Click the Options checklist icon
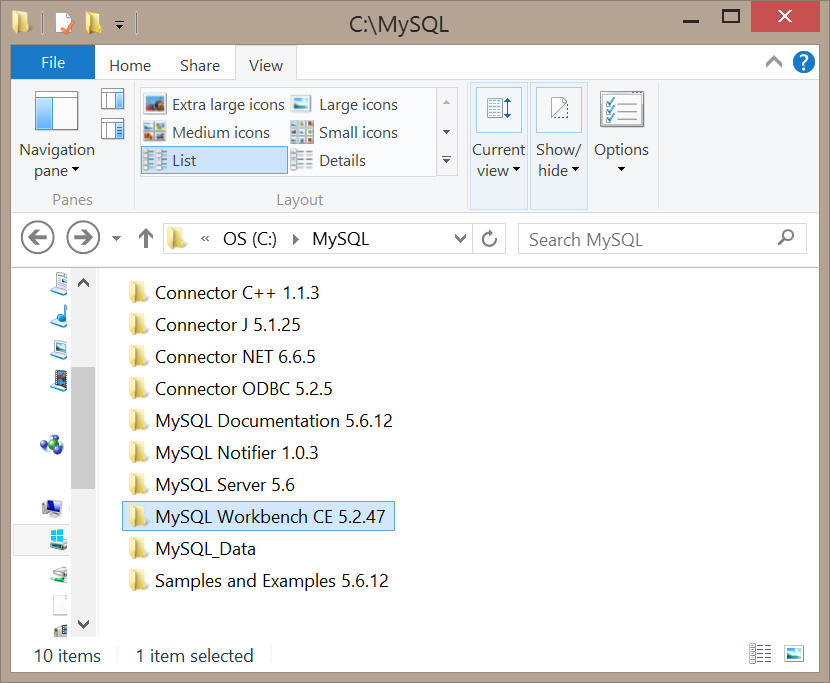830x683 pixels. (621, 110)
